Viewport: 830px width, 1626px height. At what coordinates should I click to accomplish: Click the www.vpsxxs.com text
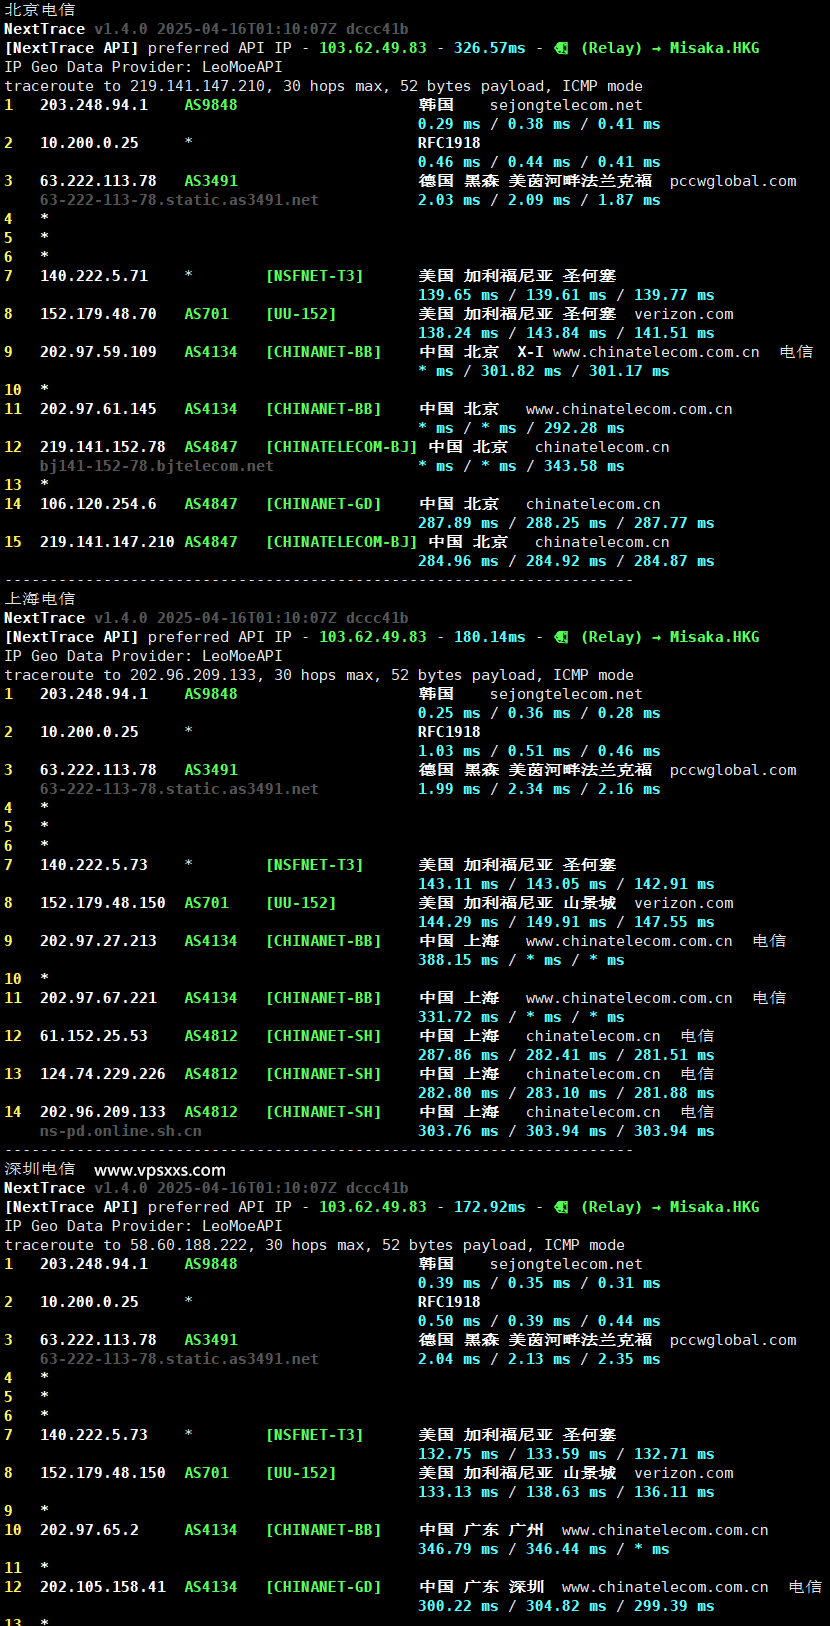coord(160,1170)
